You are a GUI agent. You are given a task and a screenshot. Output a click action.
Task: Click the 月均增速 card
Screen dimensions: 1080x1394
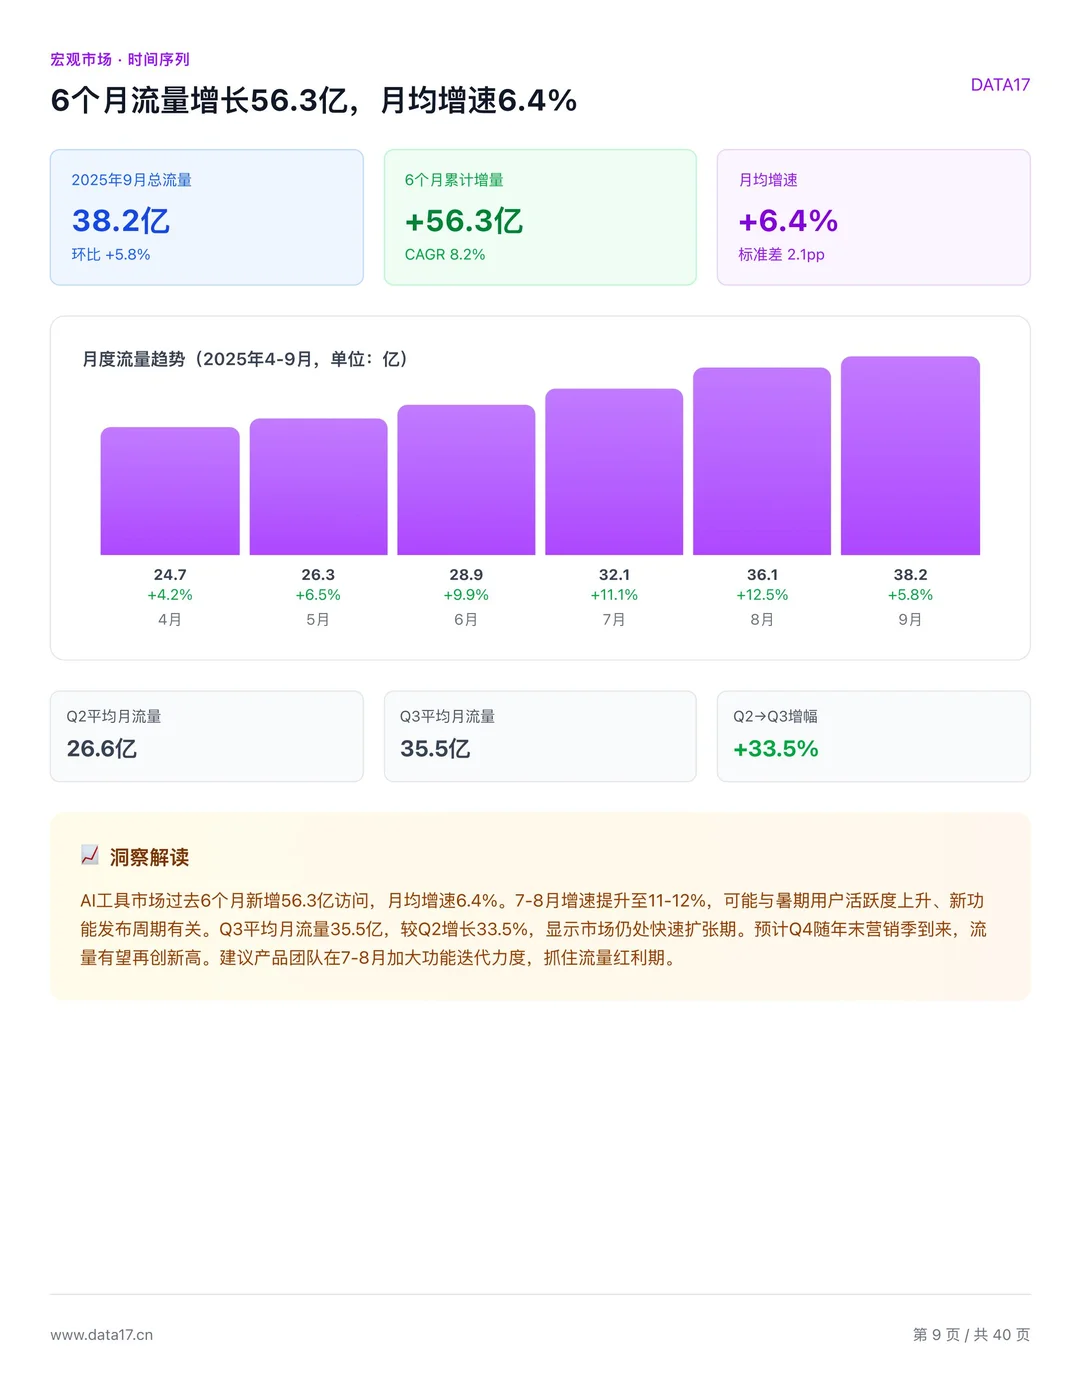873,217
